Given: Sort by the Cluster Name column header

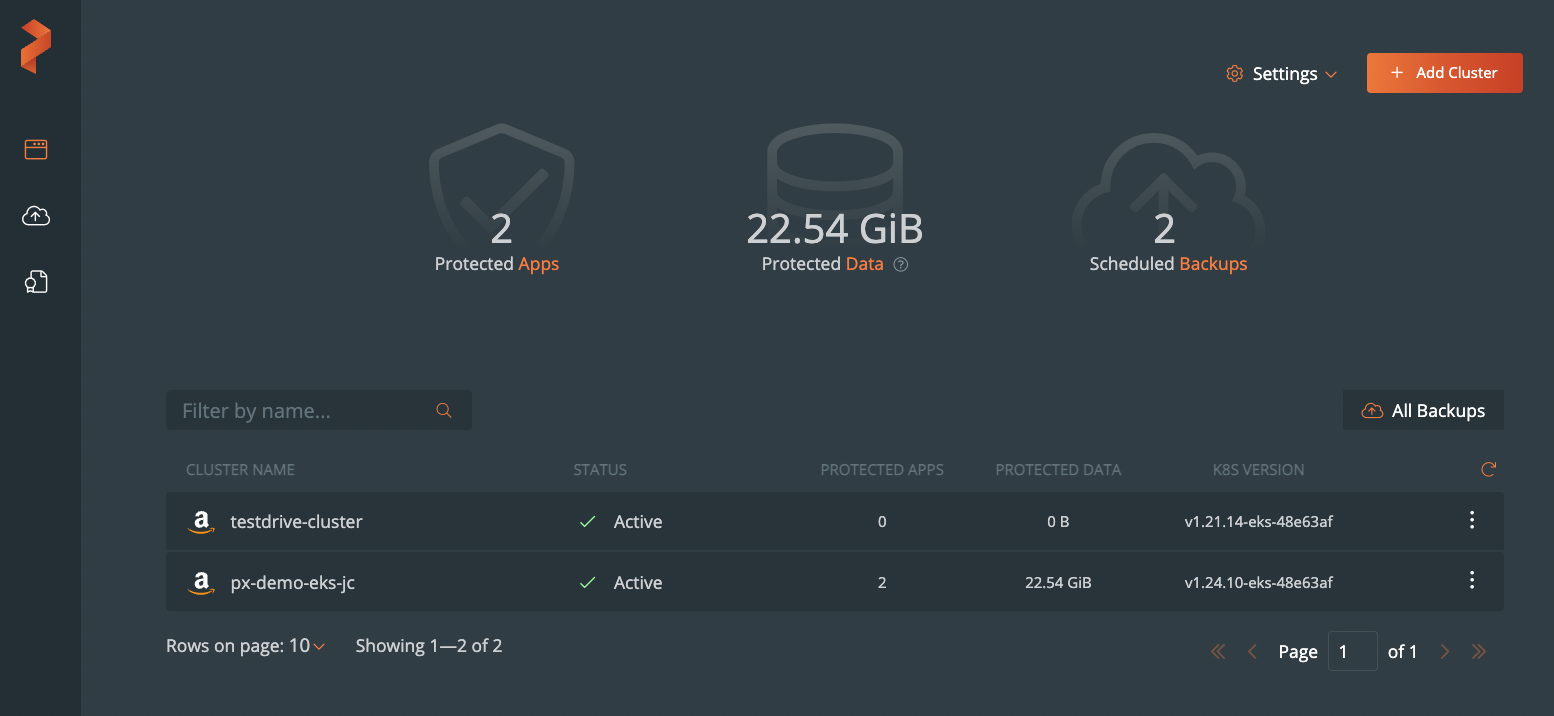Looking at the screenshot, I should [x=240, y=469].
